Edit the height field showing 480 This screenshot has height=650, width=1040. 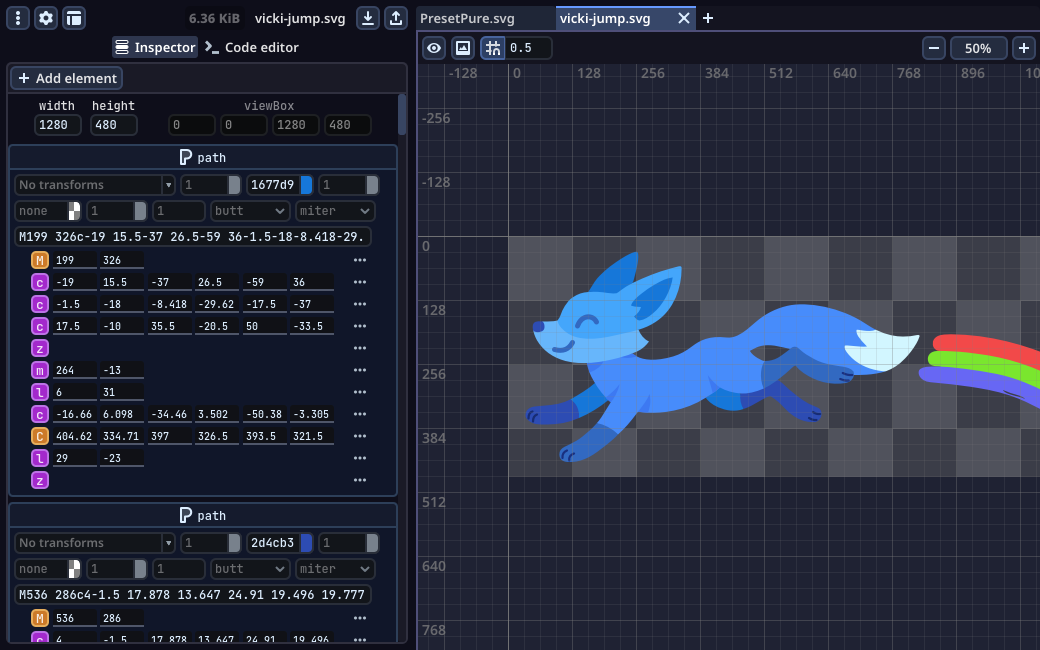[x=113, y=125]
